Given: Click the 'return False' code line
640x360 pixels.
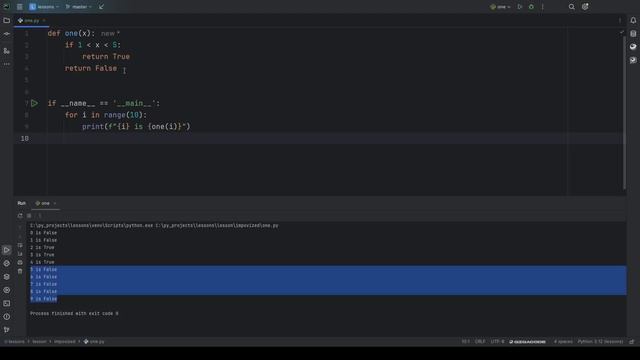Looking at the screenshot, I should (x=91, y=68).
